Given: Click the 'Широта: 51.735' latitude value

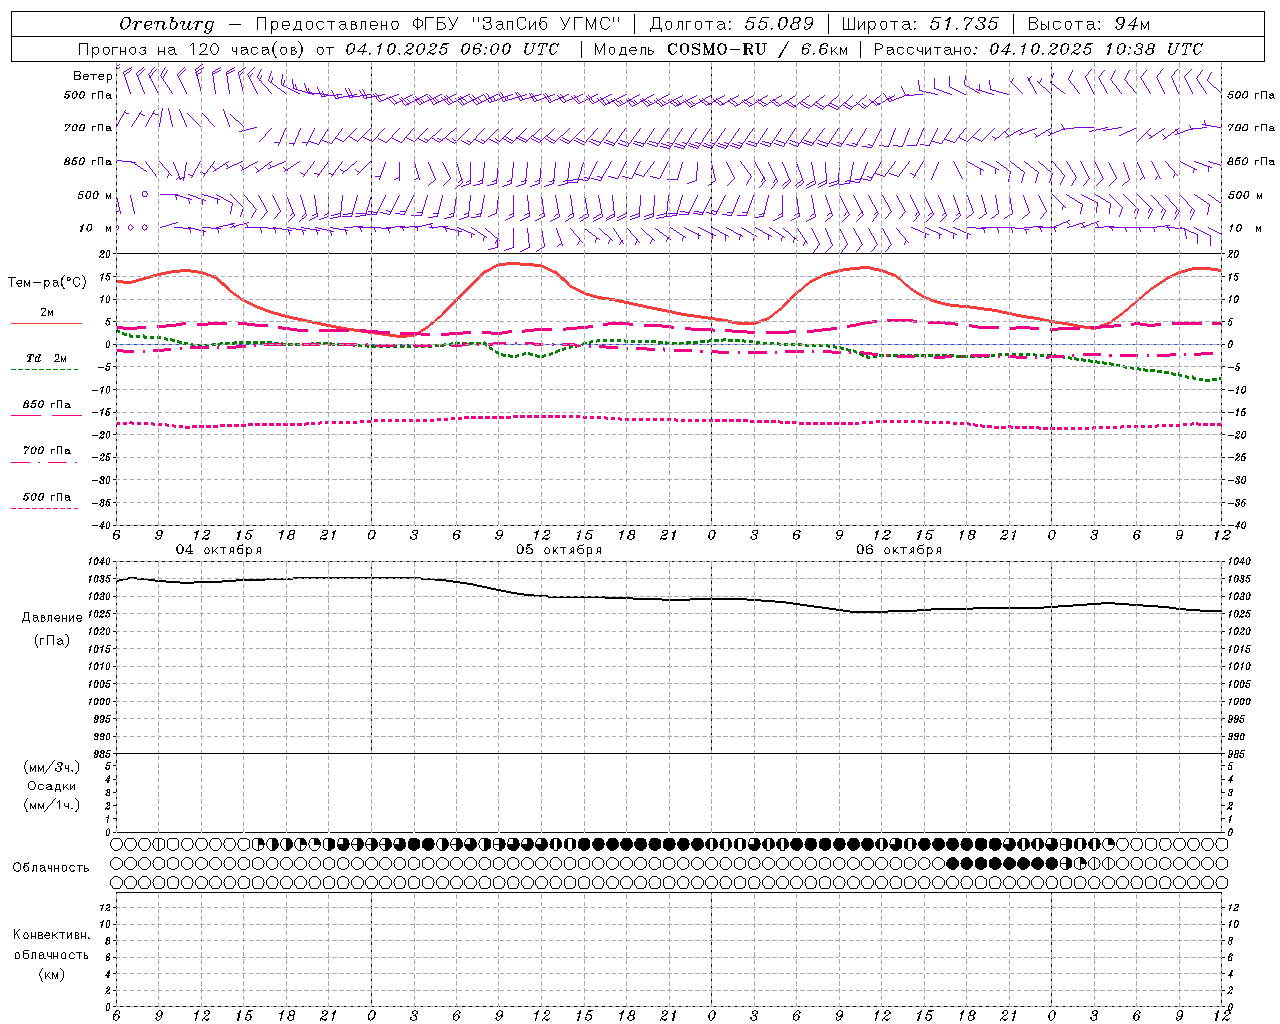Looking at the screenshot, I should (x=920, y=24).
